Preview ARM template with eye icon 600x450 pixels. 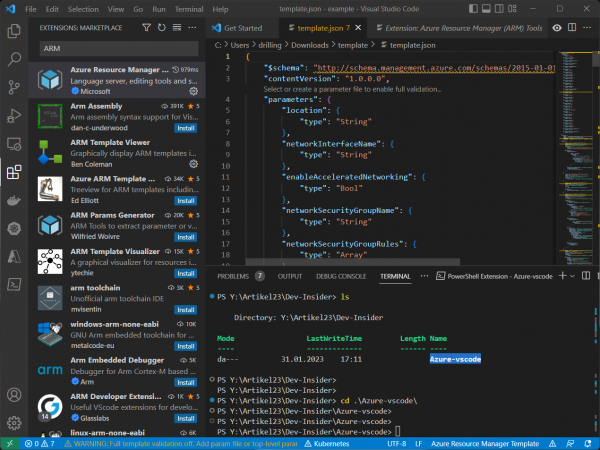click(557, 28)
